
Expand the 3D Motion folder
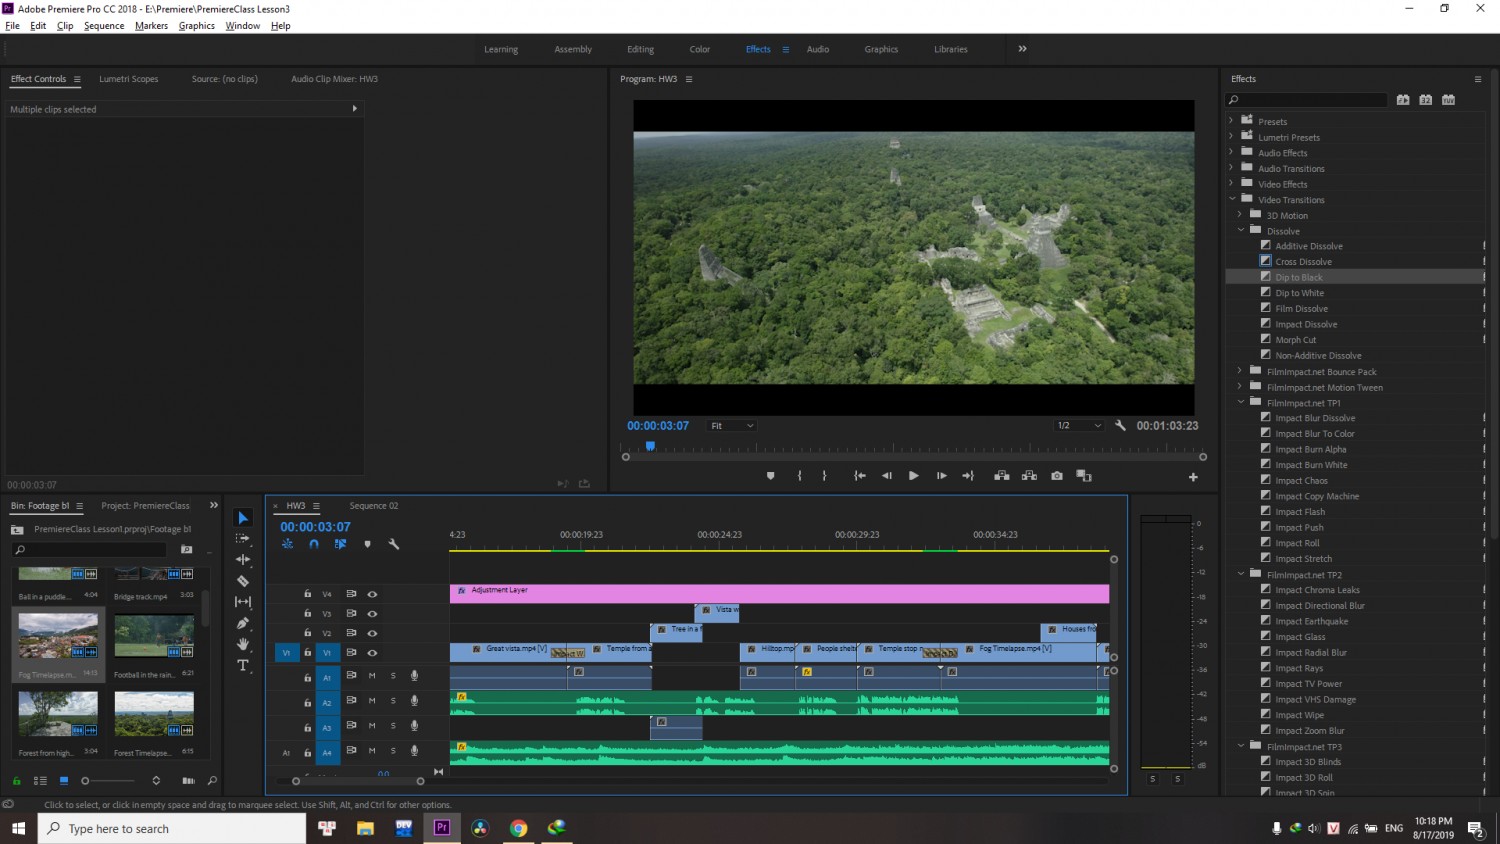pos(1240,215)
